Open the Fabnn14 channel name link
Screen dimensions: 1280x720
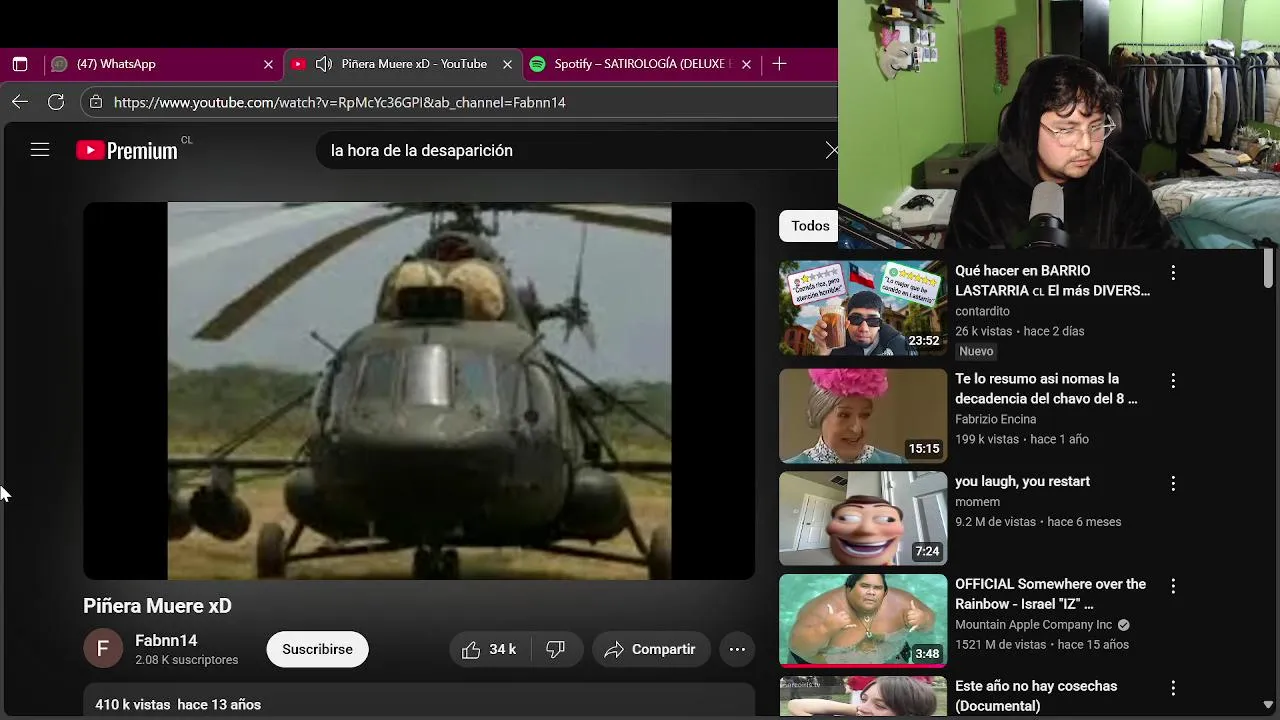166,640
